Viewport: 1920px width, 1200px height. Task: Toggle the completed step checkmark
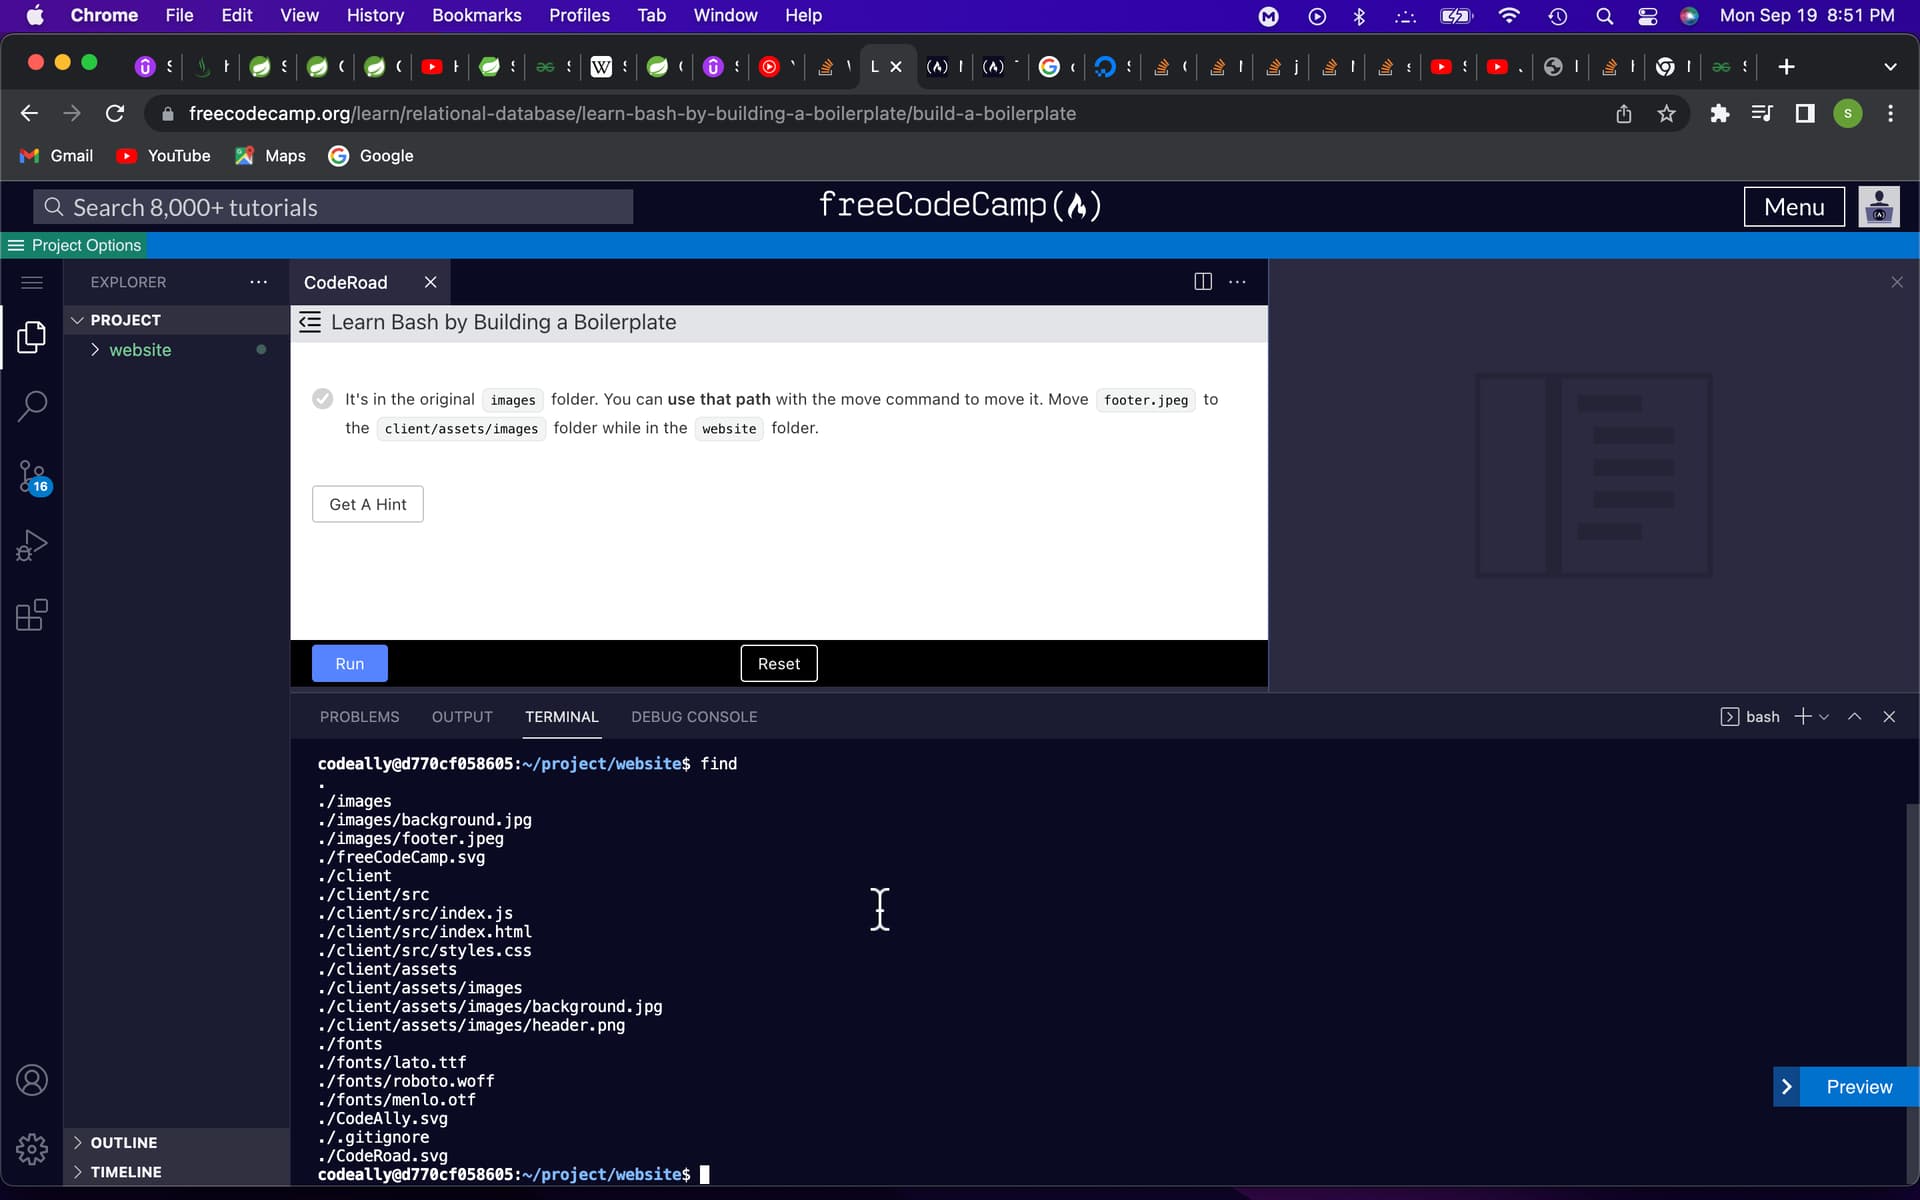322,399
